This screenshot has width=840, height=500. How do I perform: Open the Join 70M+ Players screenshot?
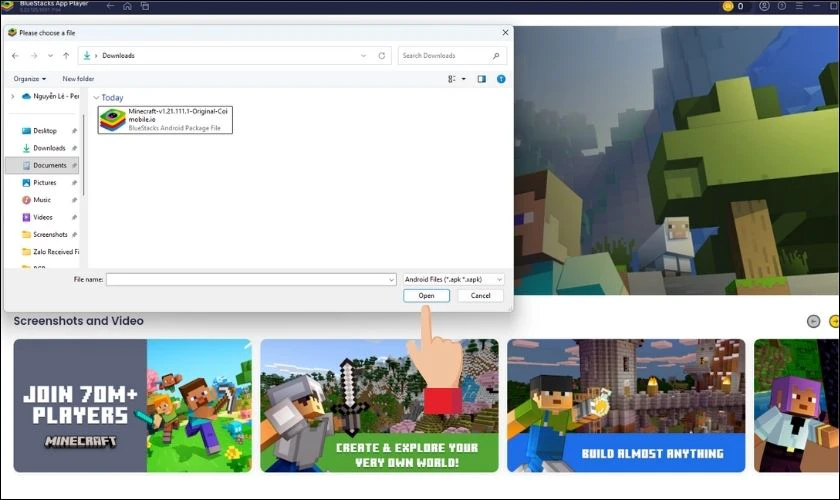click(132, 406)
